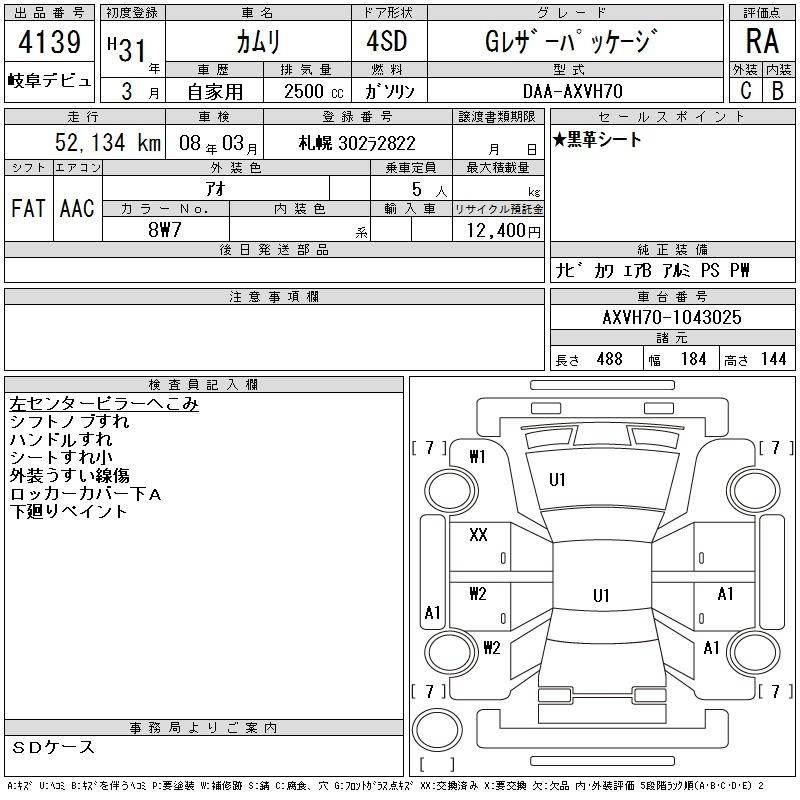Click the car name カムリ

(257, 42)
